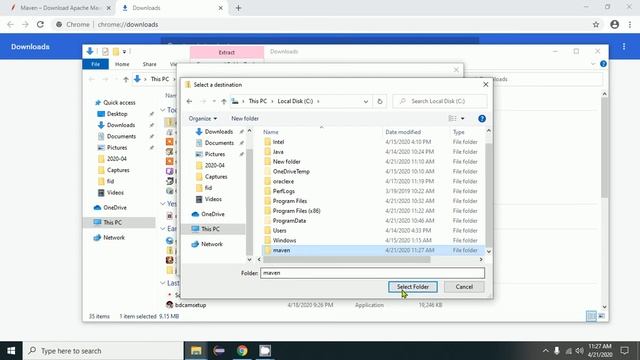This screenshot has width=640, height=360.
Task: Select the Intel folder
Action: click(x=278, y=142)
